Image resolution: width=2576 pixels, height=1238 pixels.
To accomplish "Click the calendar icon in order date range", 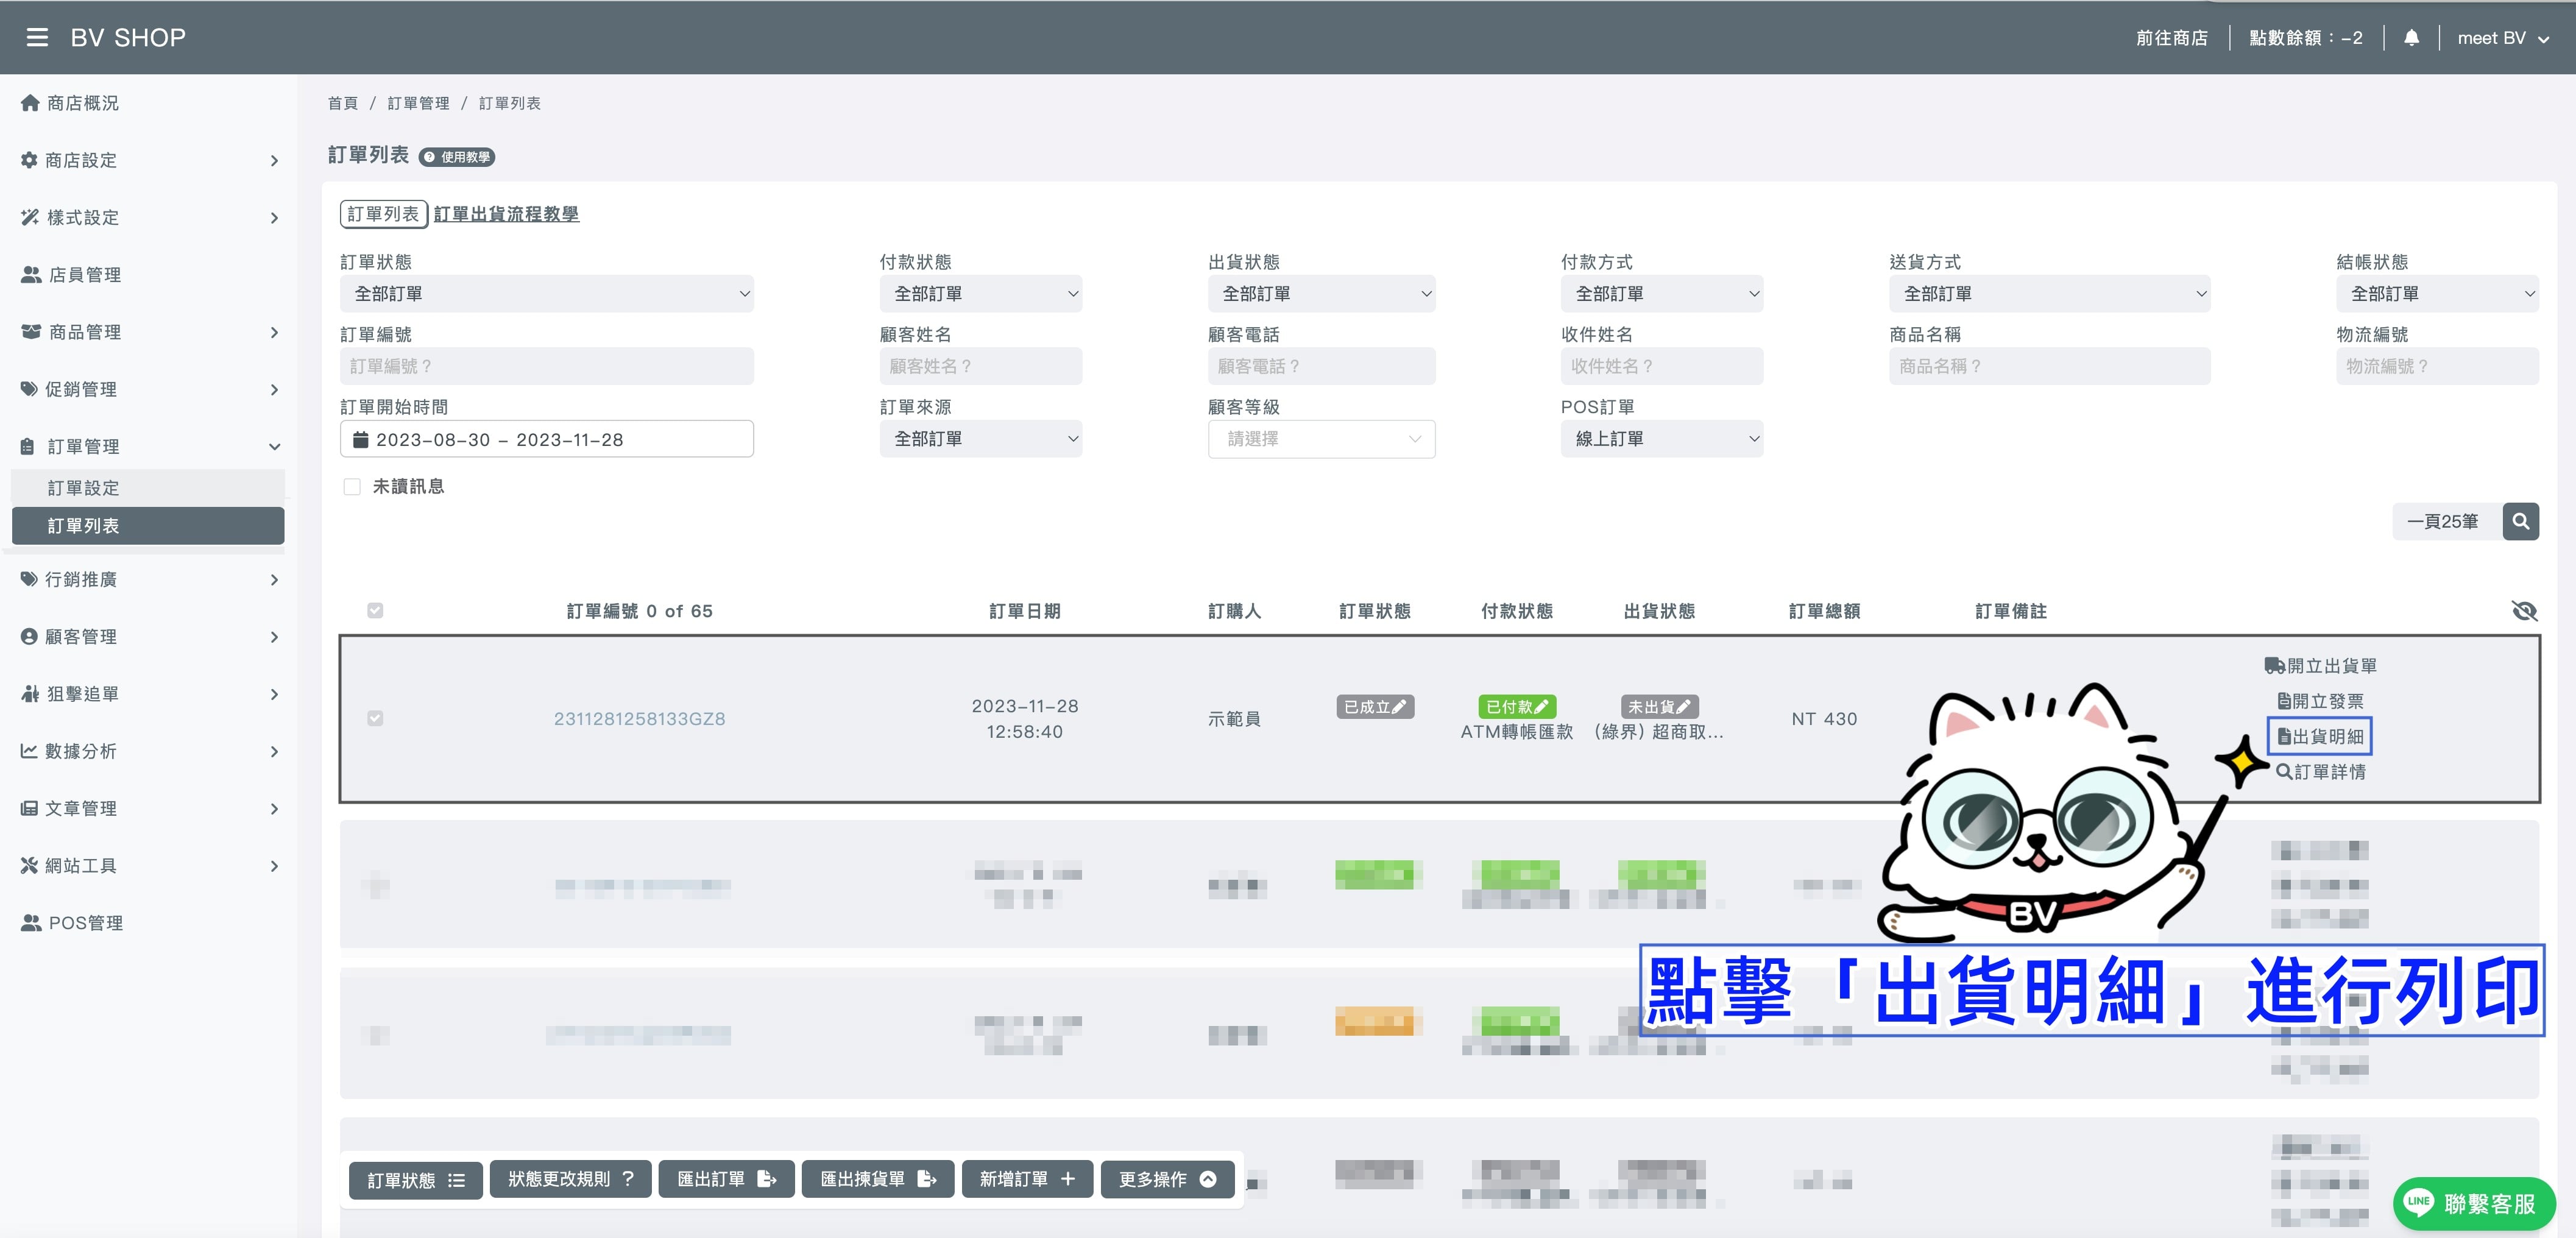I will pyautogui.click(x=360, y=439).
